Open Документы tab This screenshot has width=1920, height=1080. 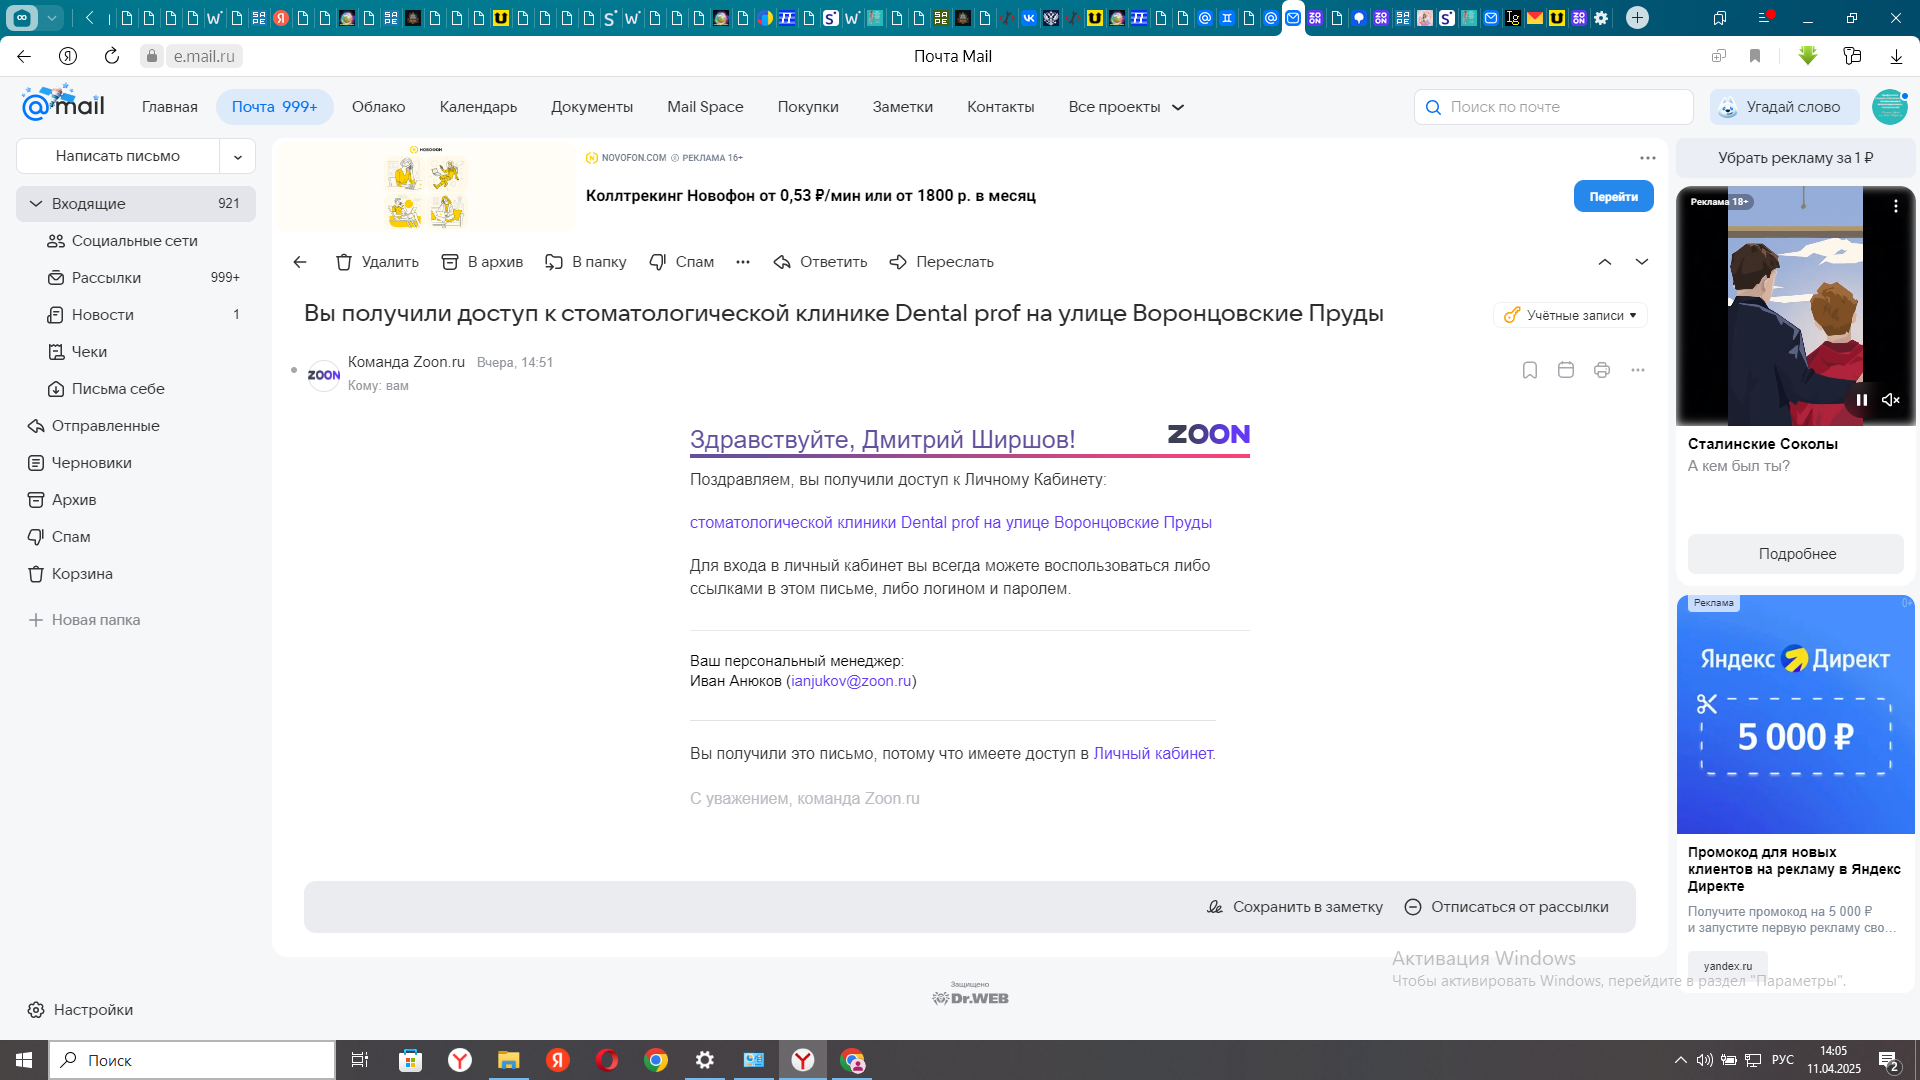pos(592,107)
